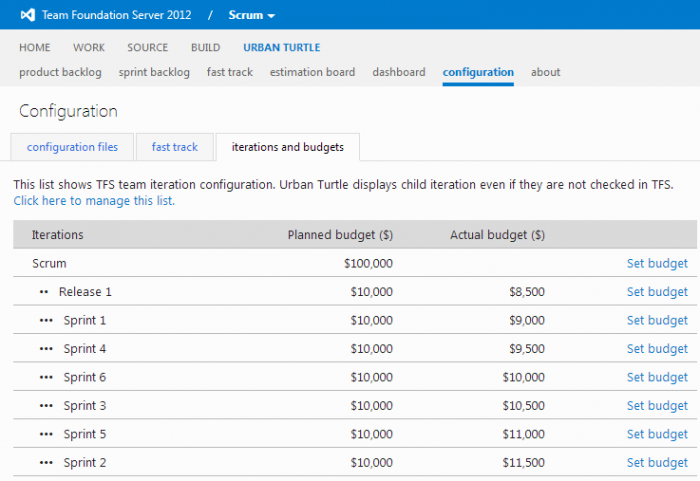The image size is (700, 481).
Task: Open the Scrum project dropdown
Action: coord(252,15)
